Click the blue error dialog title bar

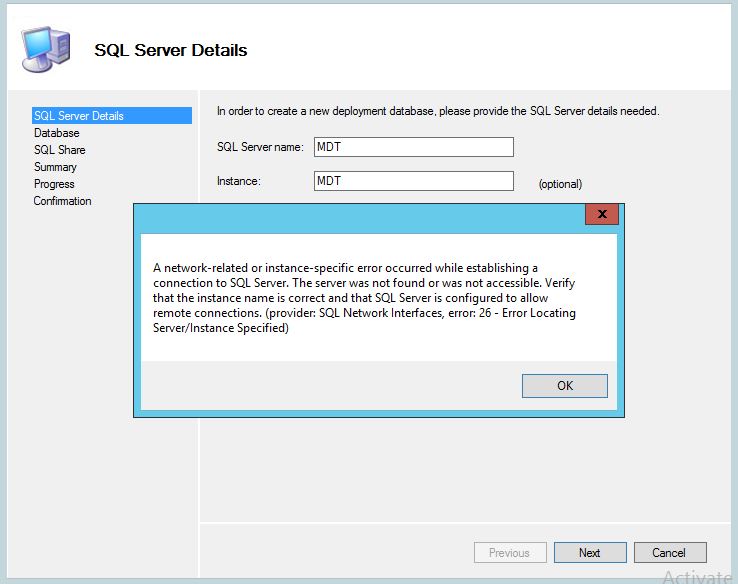point(360,219)
